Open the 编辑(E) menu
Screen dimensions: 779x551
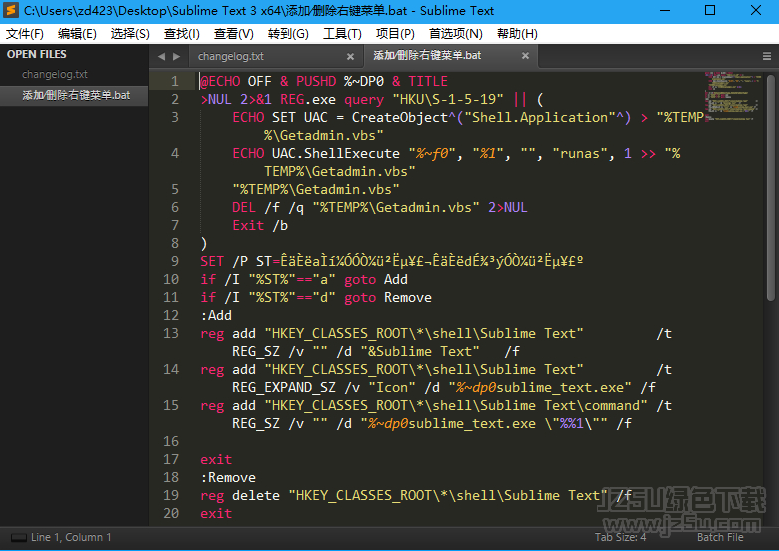77,34
